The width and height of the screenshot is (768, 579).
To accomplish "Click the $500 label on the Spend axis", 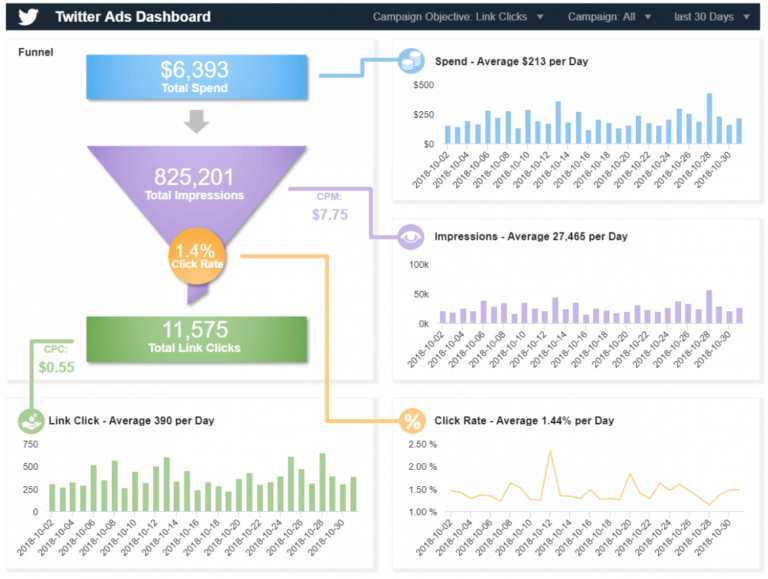I will click(x=424, y=85).
